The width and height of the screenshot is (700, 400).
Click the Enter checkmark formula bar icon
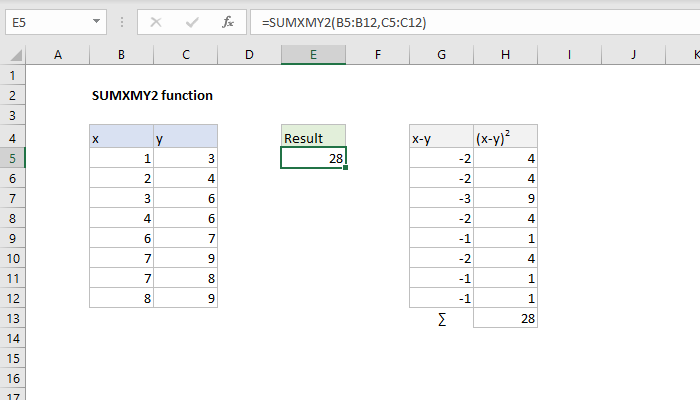pyautogui.click(x=192, y=22)
